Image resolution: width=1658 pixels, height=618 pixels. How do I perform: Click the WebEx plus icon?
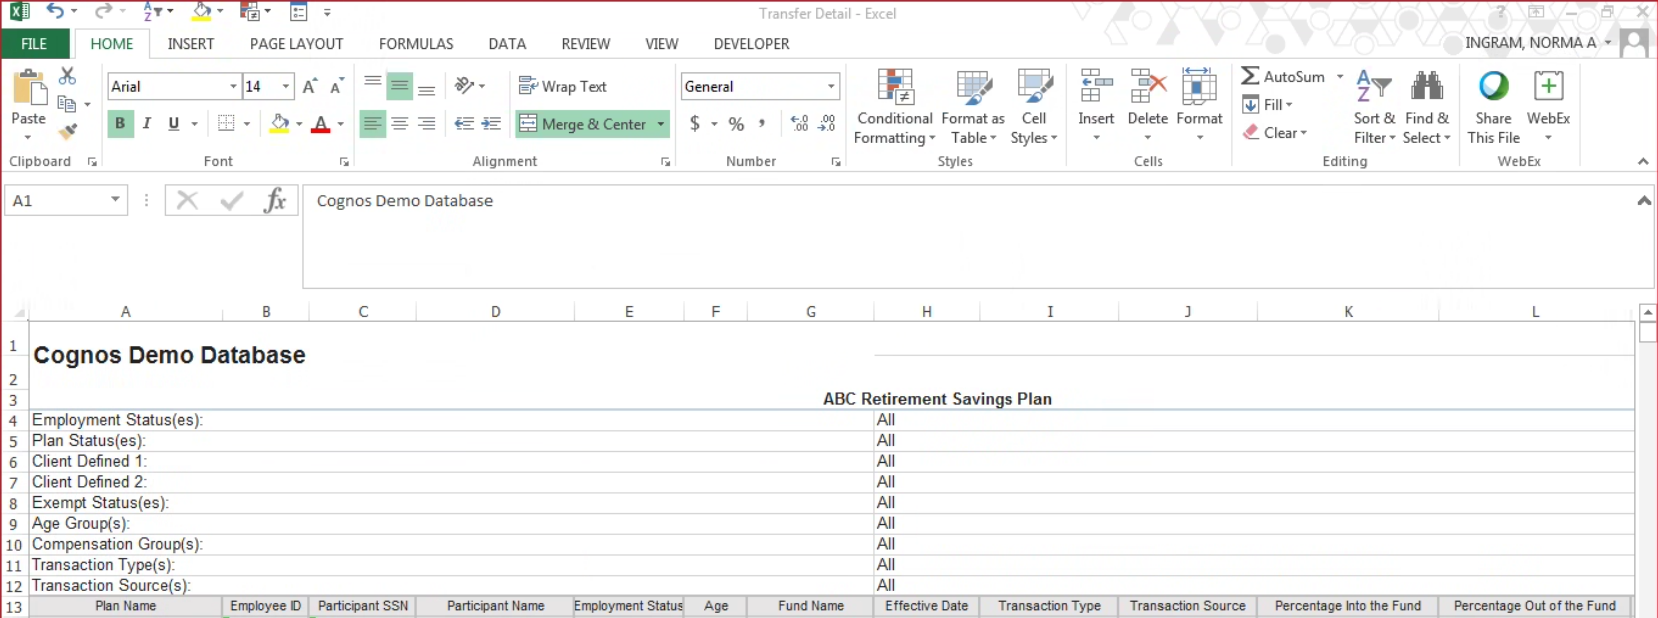(x=1548, y=86)
